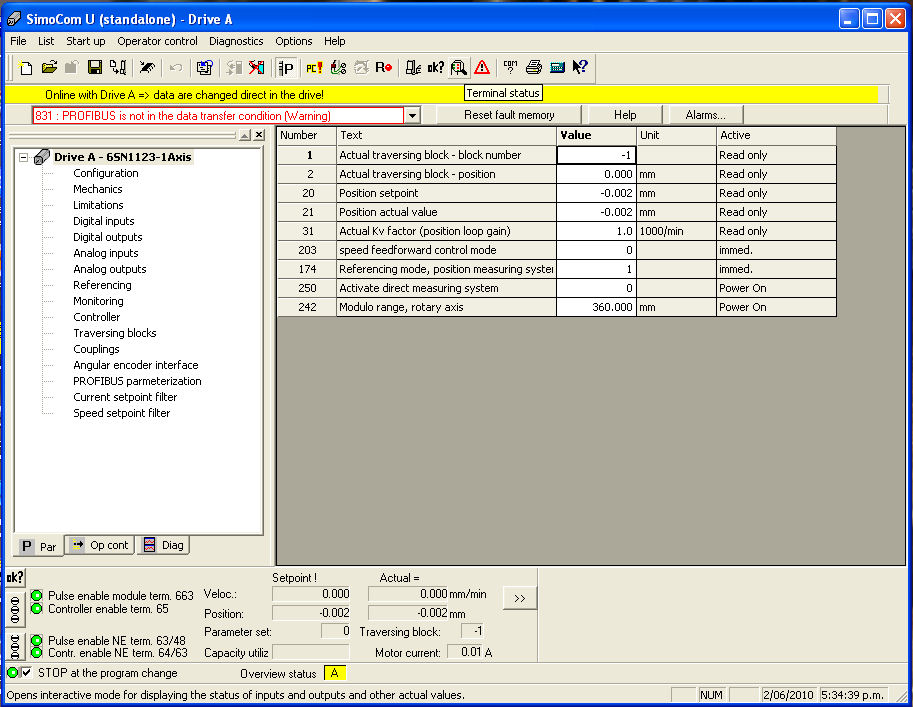Select Mechanics in the drive tree
The image size is (913, 707).
98,189
